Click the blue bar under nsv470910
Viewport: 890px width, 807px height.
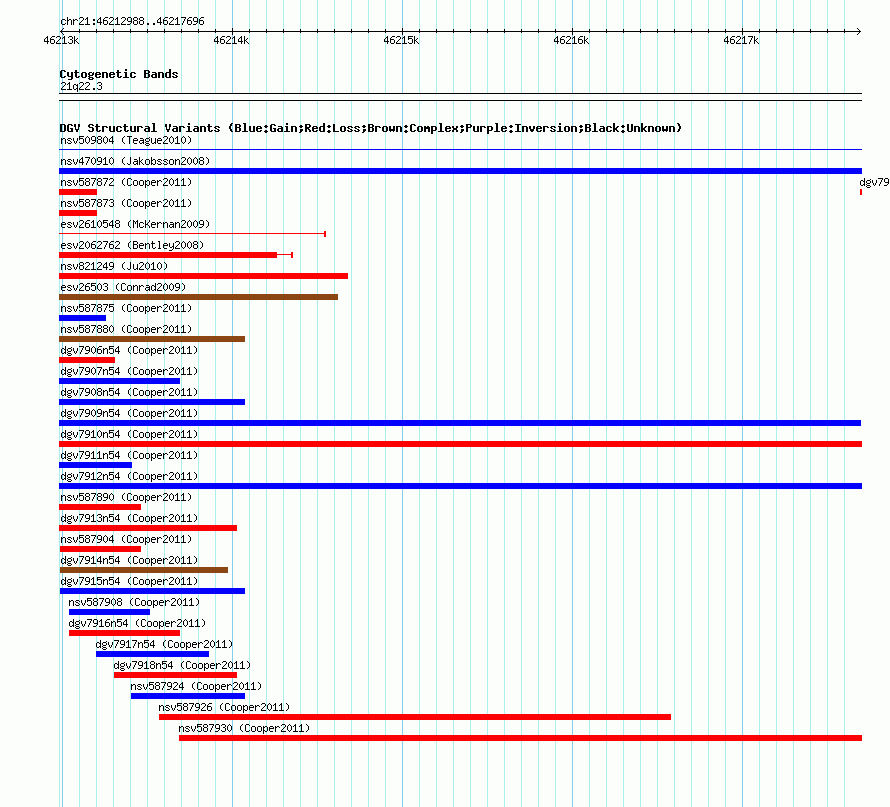click(460, 171)
